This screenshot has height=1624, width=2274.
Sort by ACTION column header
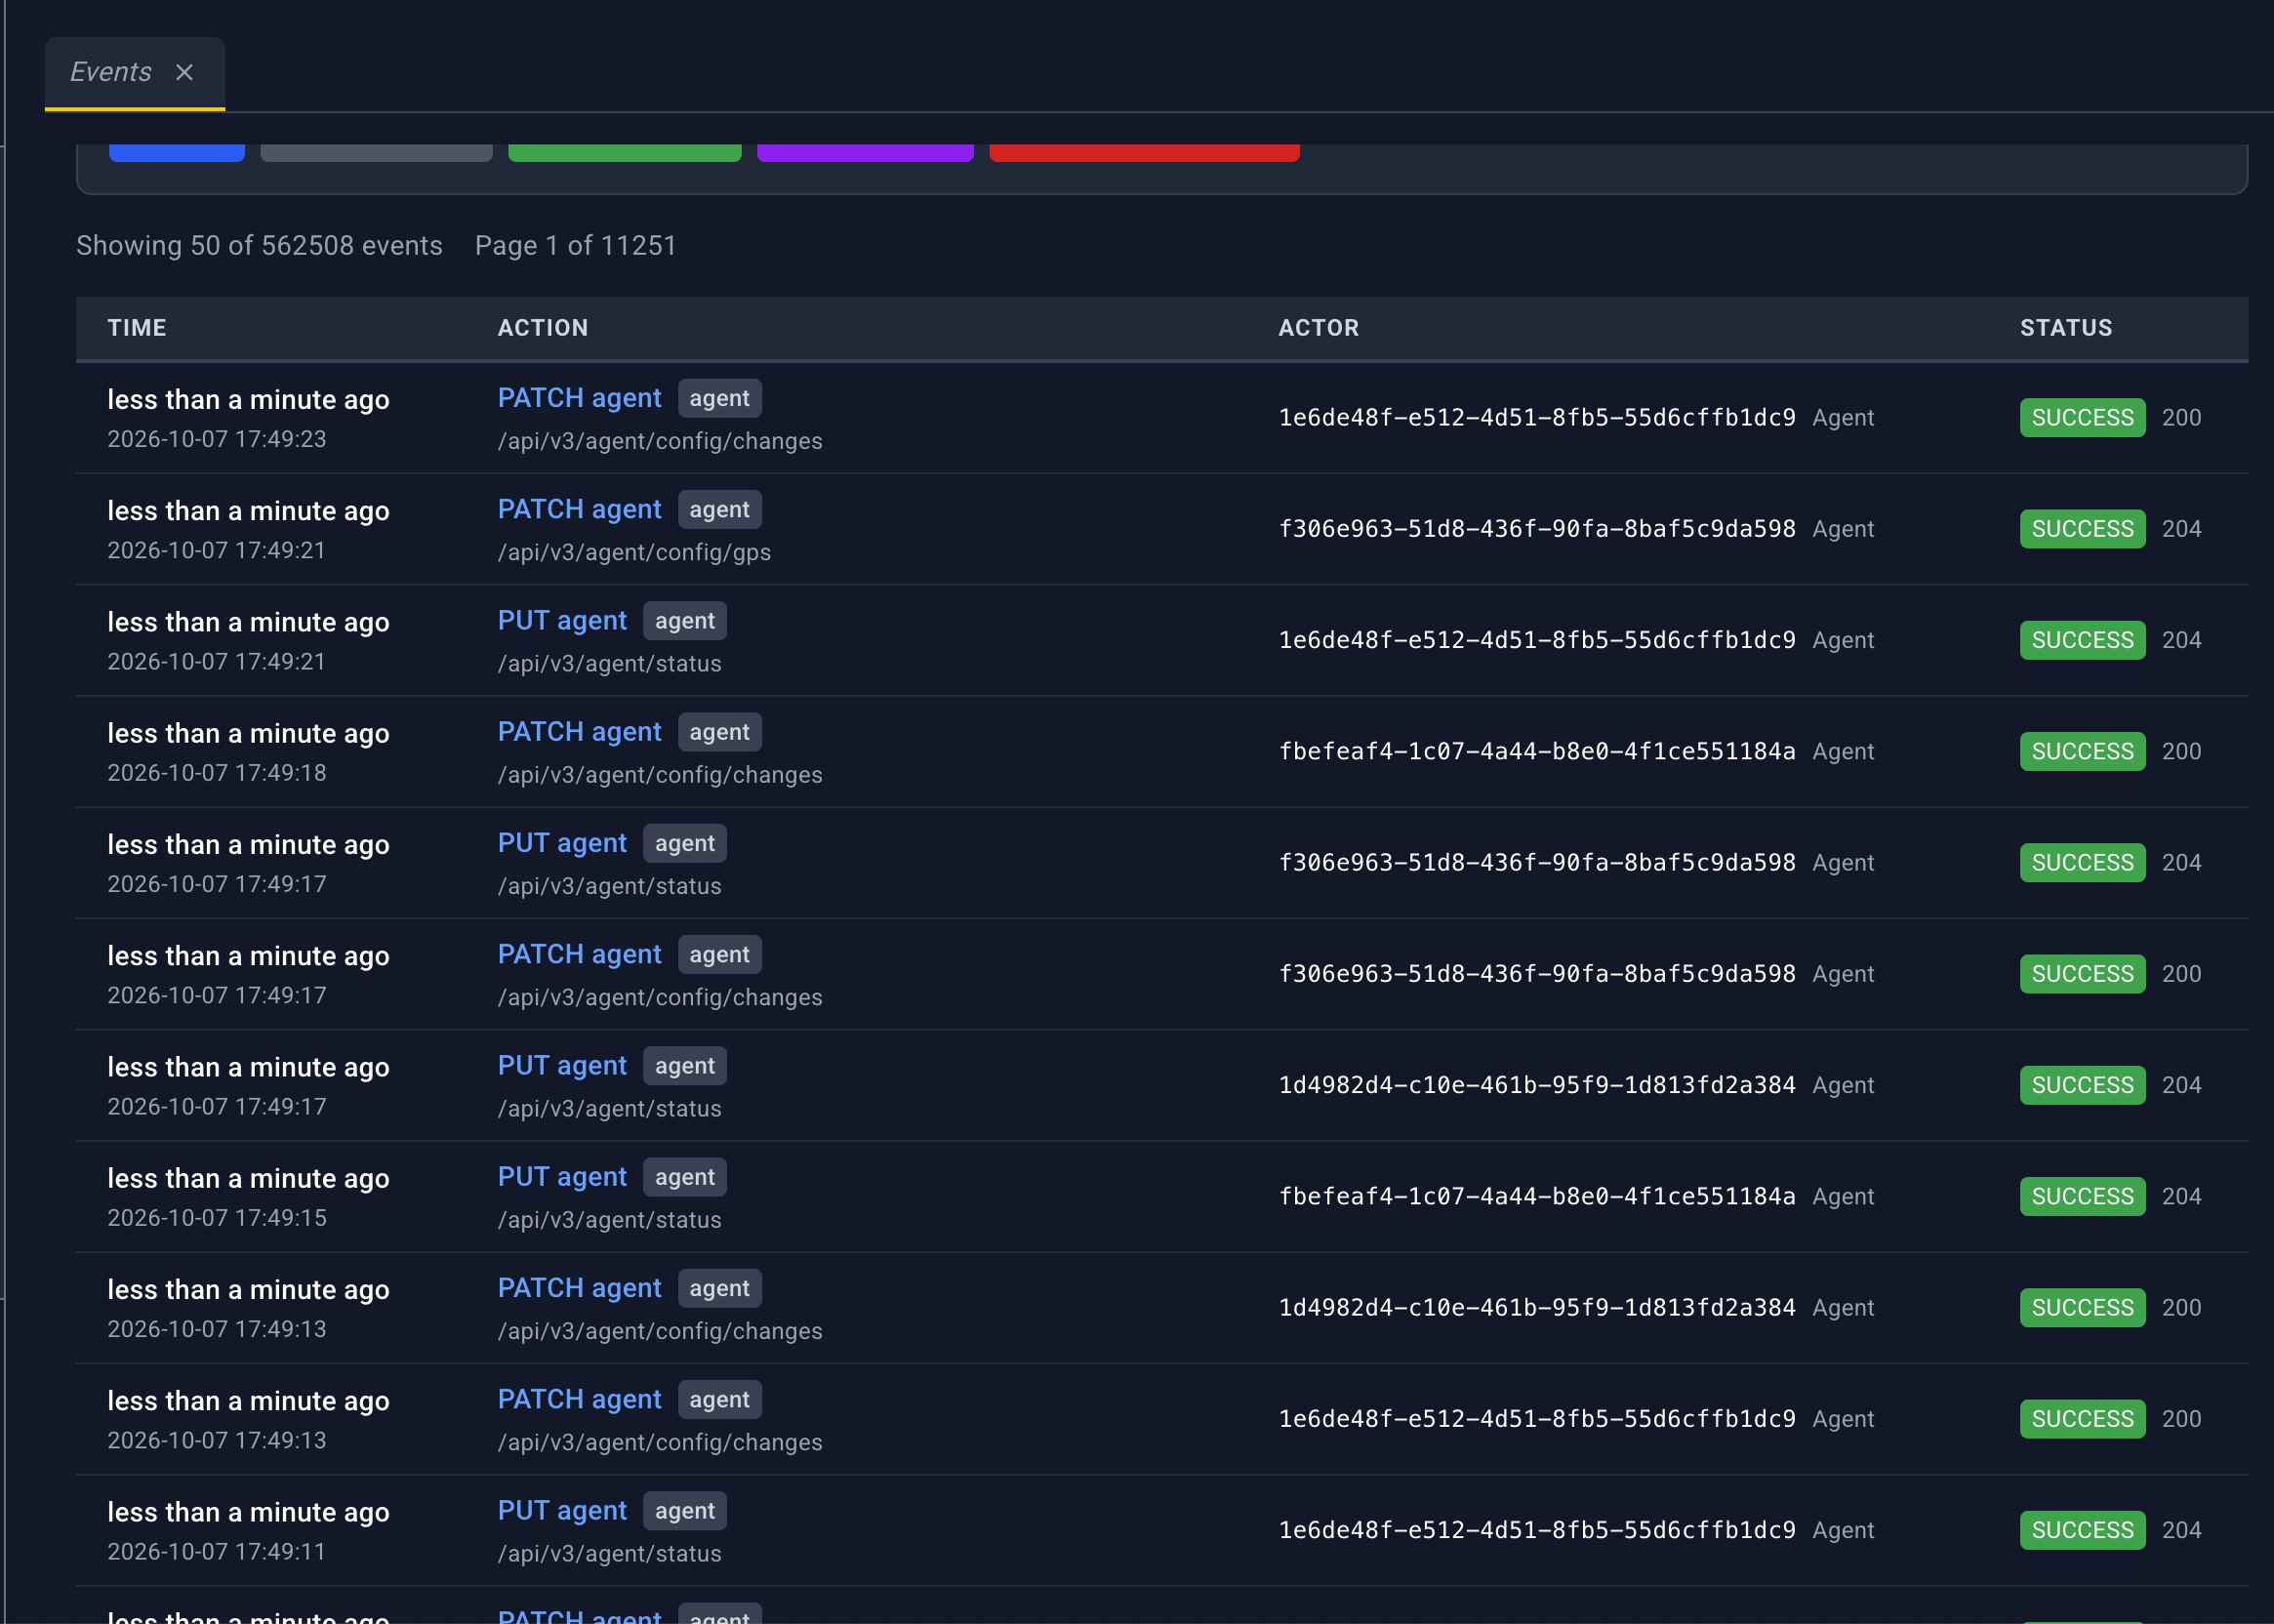pyautogui.click(x=543, y=328)
